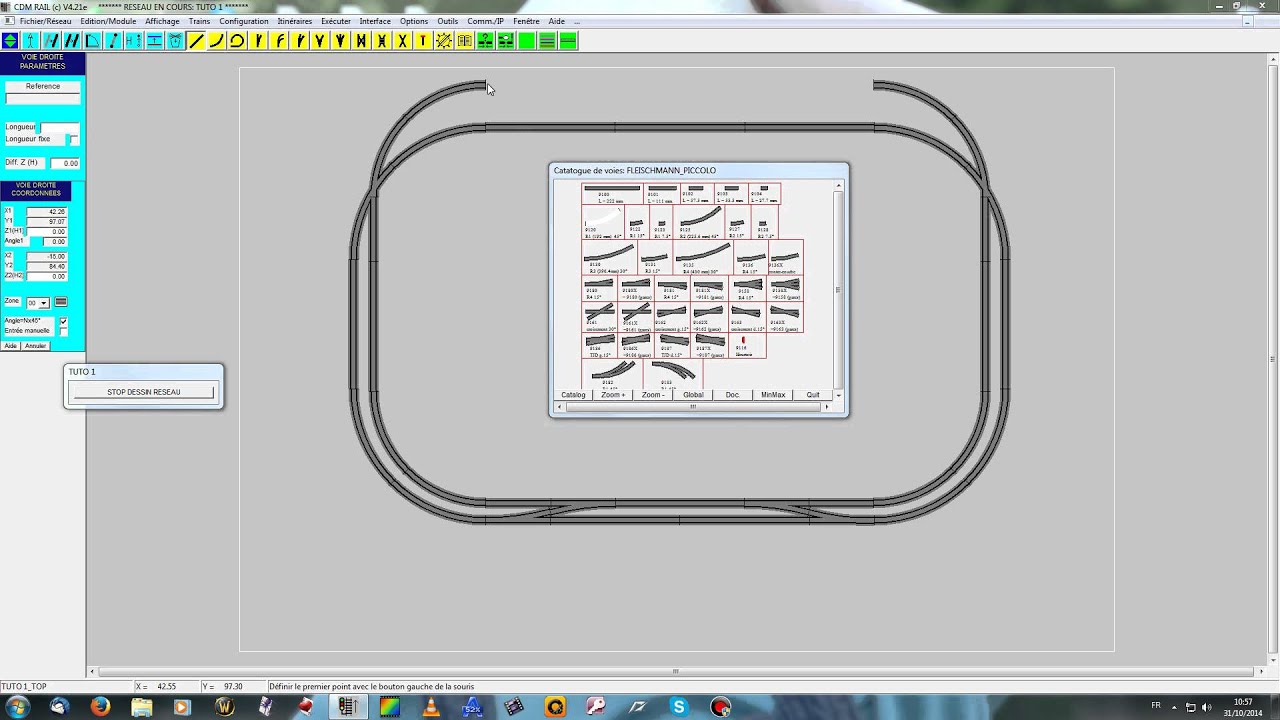Click the Z1(H1) value field
Screen dimensions: 1280x720
(46, 231)
